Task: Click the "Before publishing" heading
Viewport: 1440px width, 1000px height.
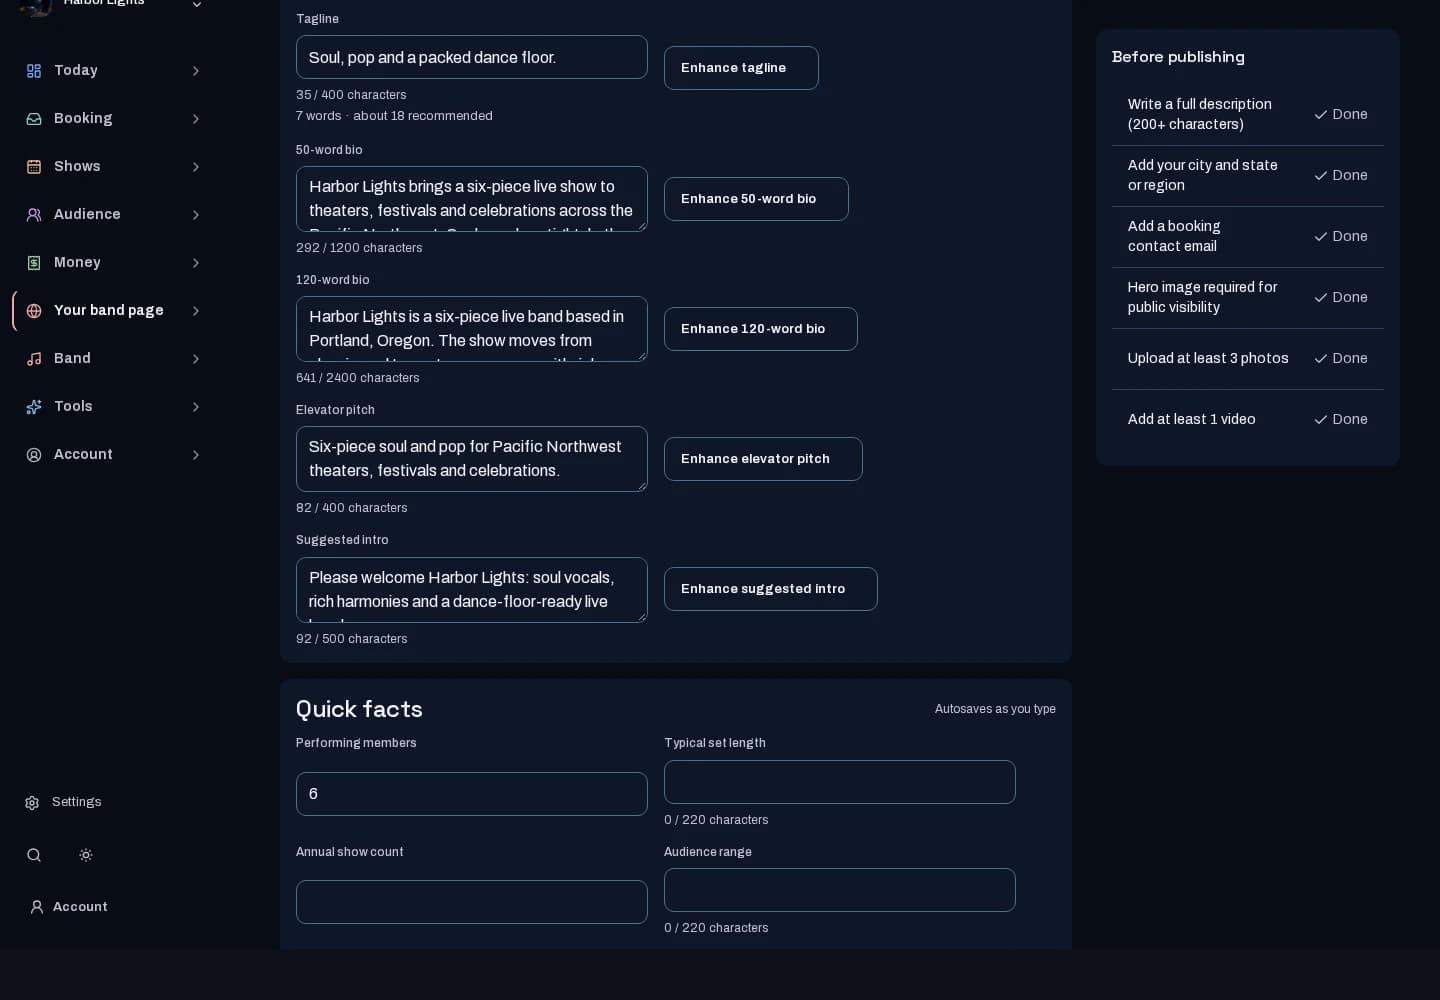Action: 1178,57
